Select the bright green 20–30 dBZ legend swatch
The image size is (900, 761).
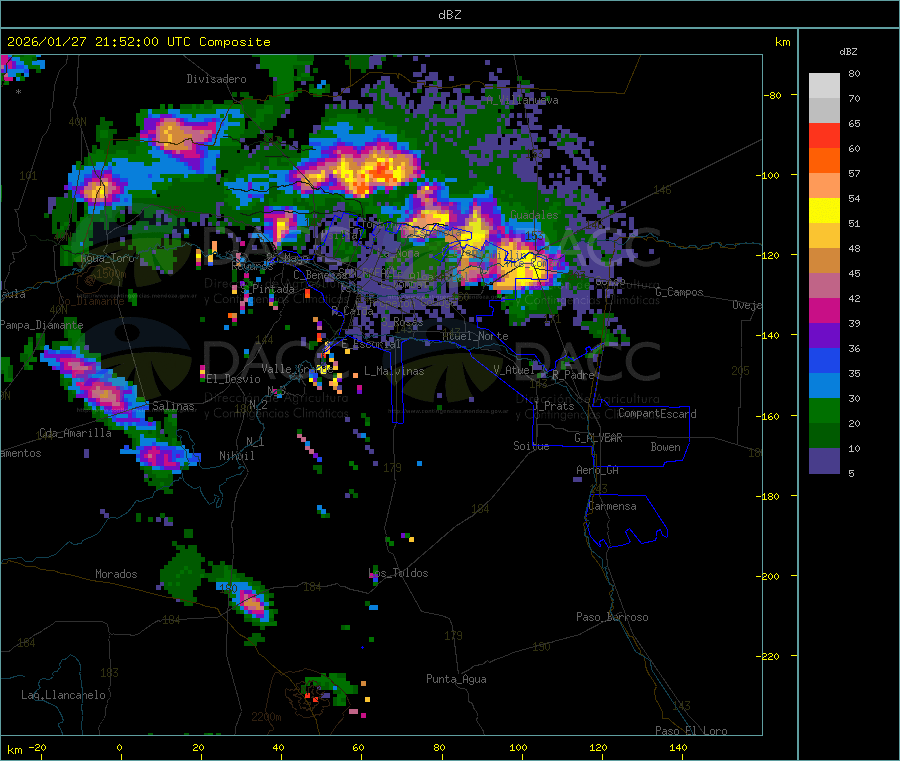(824, 410)
